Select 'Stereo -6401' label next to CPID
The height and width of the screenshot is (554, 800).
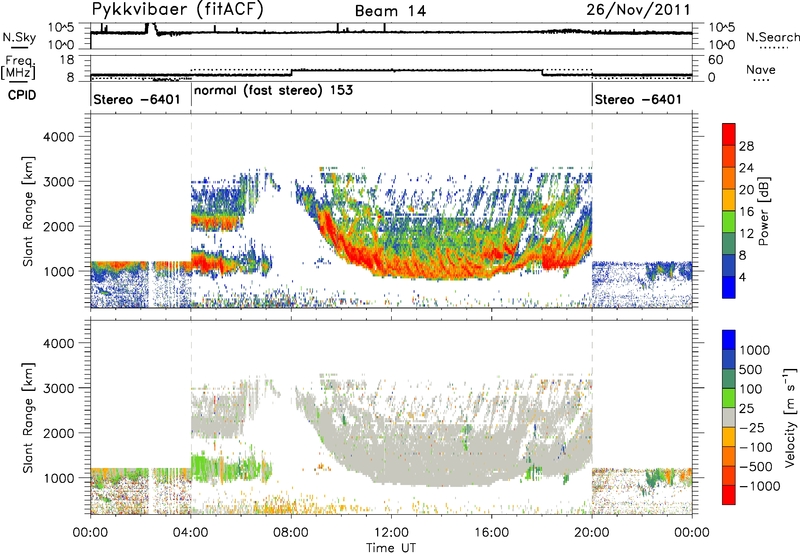137,99
